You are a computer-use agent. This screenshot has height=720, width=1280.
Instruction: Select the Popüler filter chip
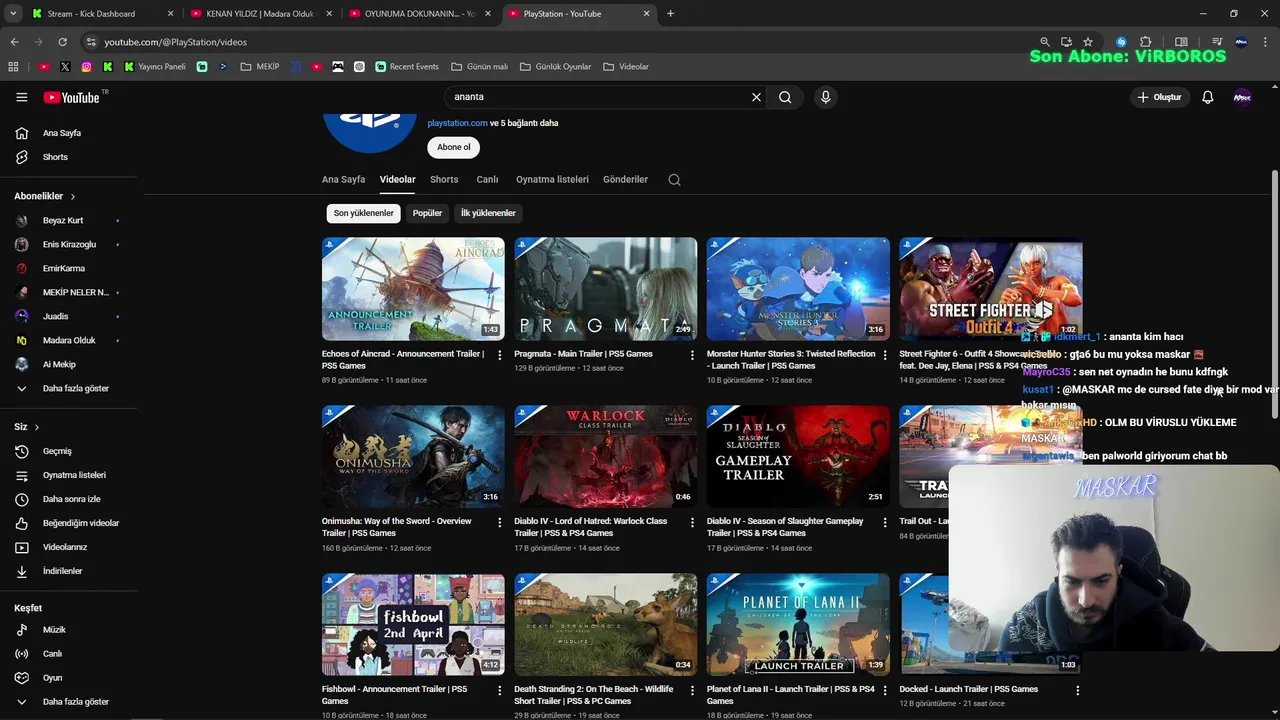pyautogui.click(x=427, y=213)
